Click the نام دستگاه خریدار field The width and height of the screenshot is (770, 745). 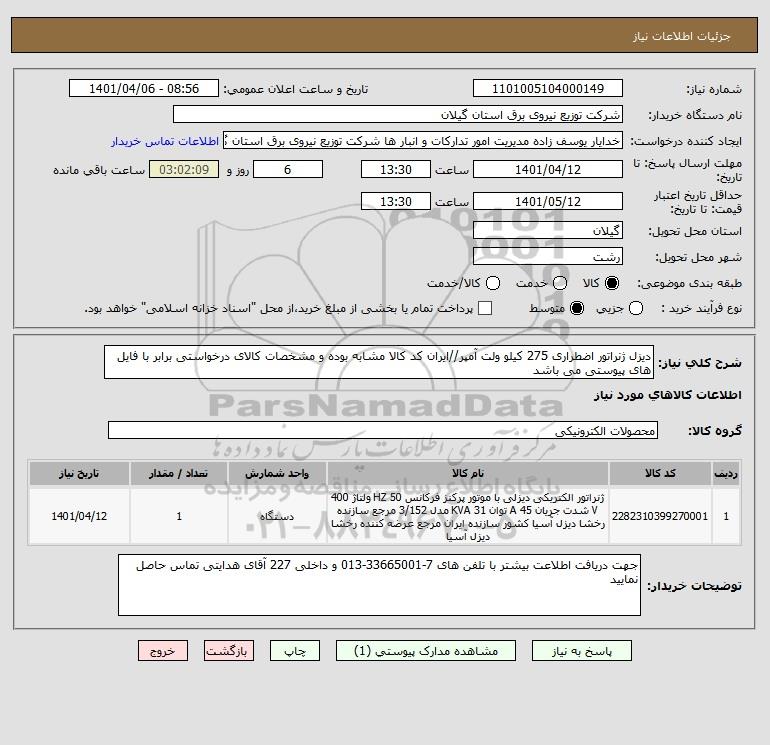coord(398,115)
